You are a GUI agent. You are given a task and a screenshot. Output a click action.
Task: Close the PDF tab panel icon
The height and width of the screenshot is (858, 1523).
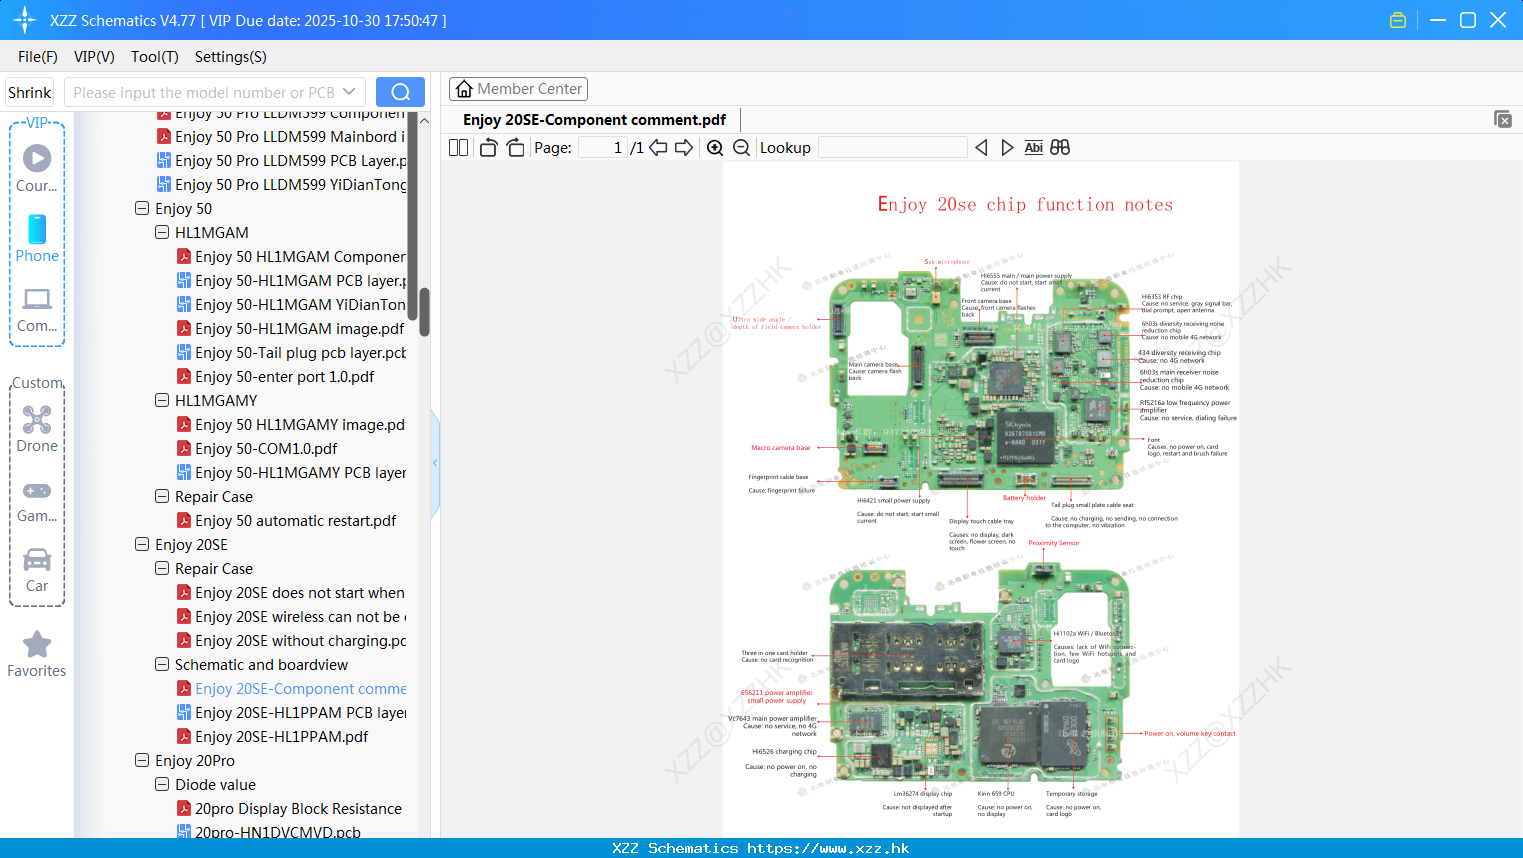click(1503, 119)
